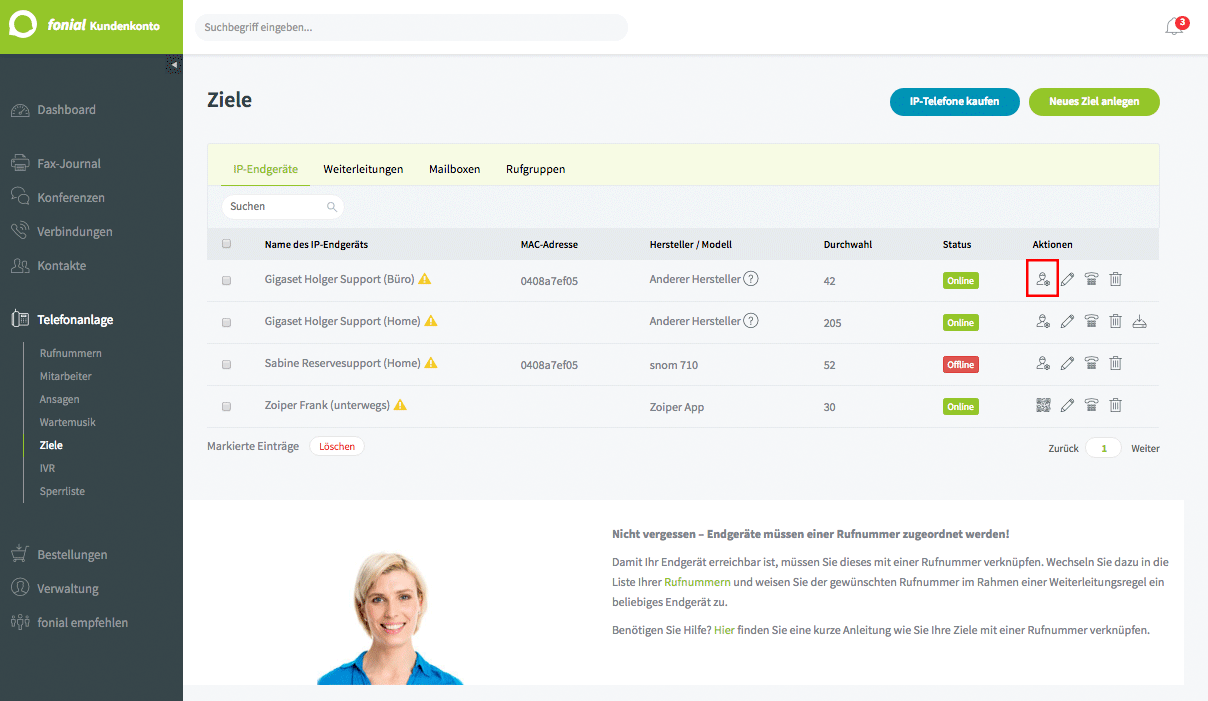The width and height of the screenshot is (1208, 701).
Task: Open Verbindungen in the sidebar
Action: 75,231
